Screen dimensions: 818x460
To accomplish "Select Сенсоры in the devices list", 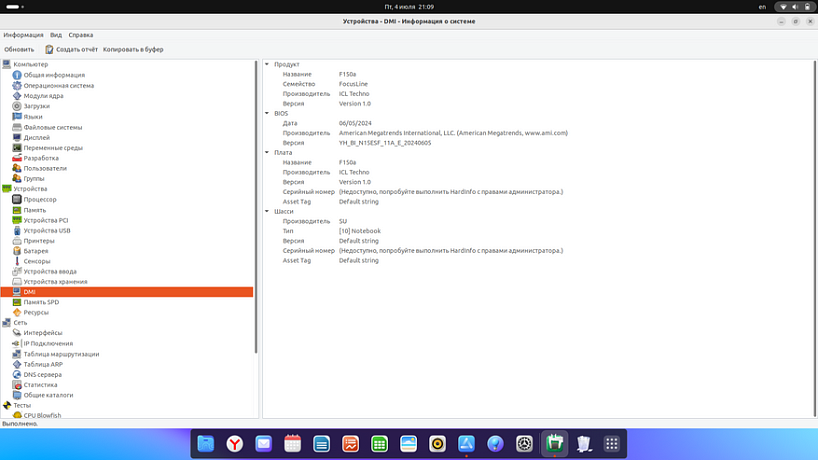I will [x=37, y=261].
